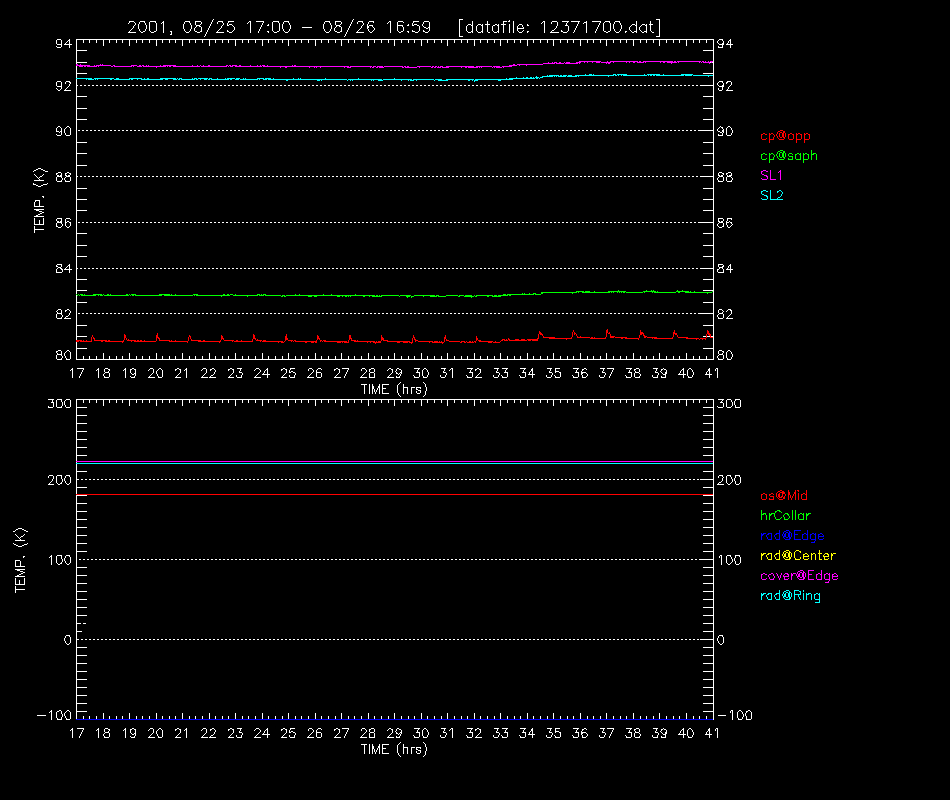
Task: Click the os@Mid legend label
Action: 784,496
